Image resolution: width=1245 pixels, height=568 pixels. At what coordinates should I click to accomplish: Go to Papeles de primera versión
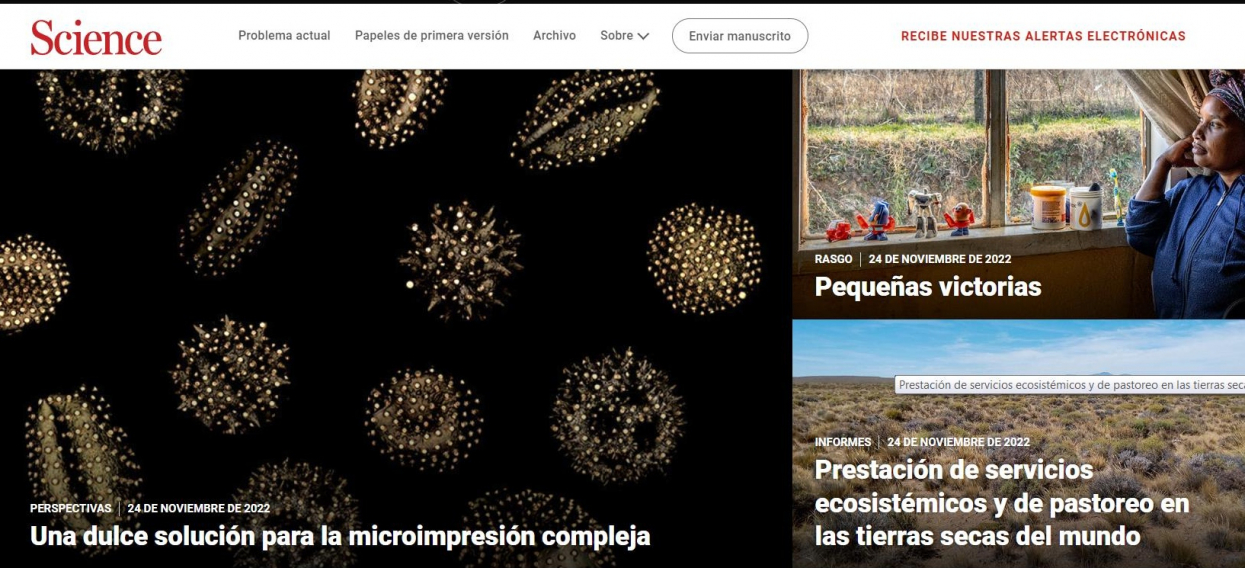click(x=432, y=35)
